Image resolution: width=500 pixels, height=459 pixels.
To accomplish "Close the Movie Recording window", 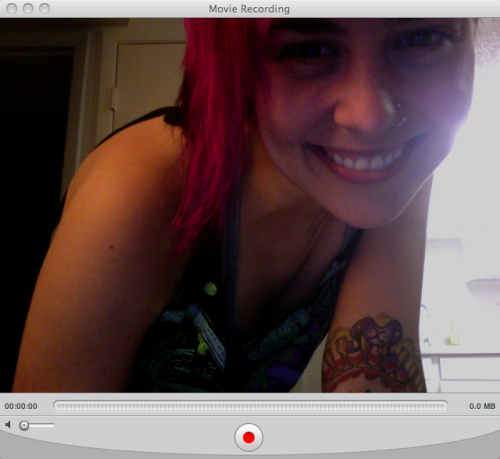I will (12, 8).
